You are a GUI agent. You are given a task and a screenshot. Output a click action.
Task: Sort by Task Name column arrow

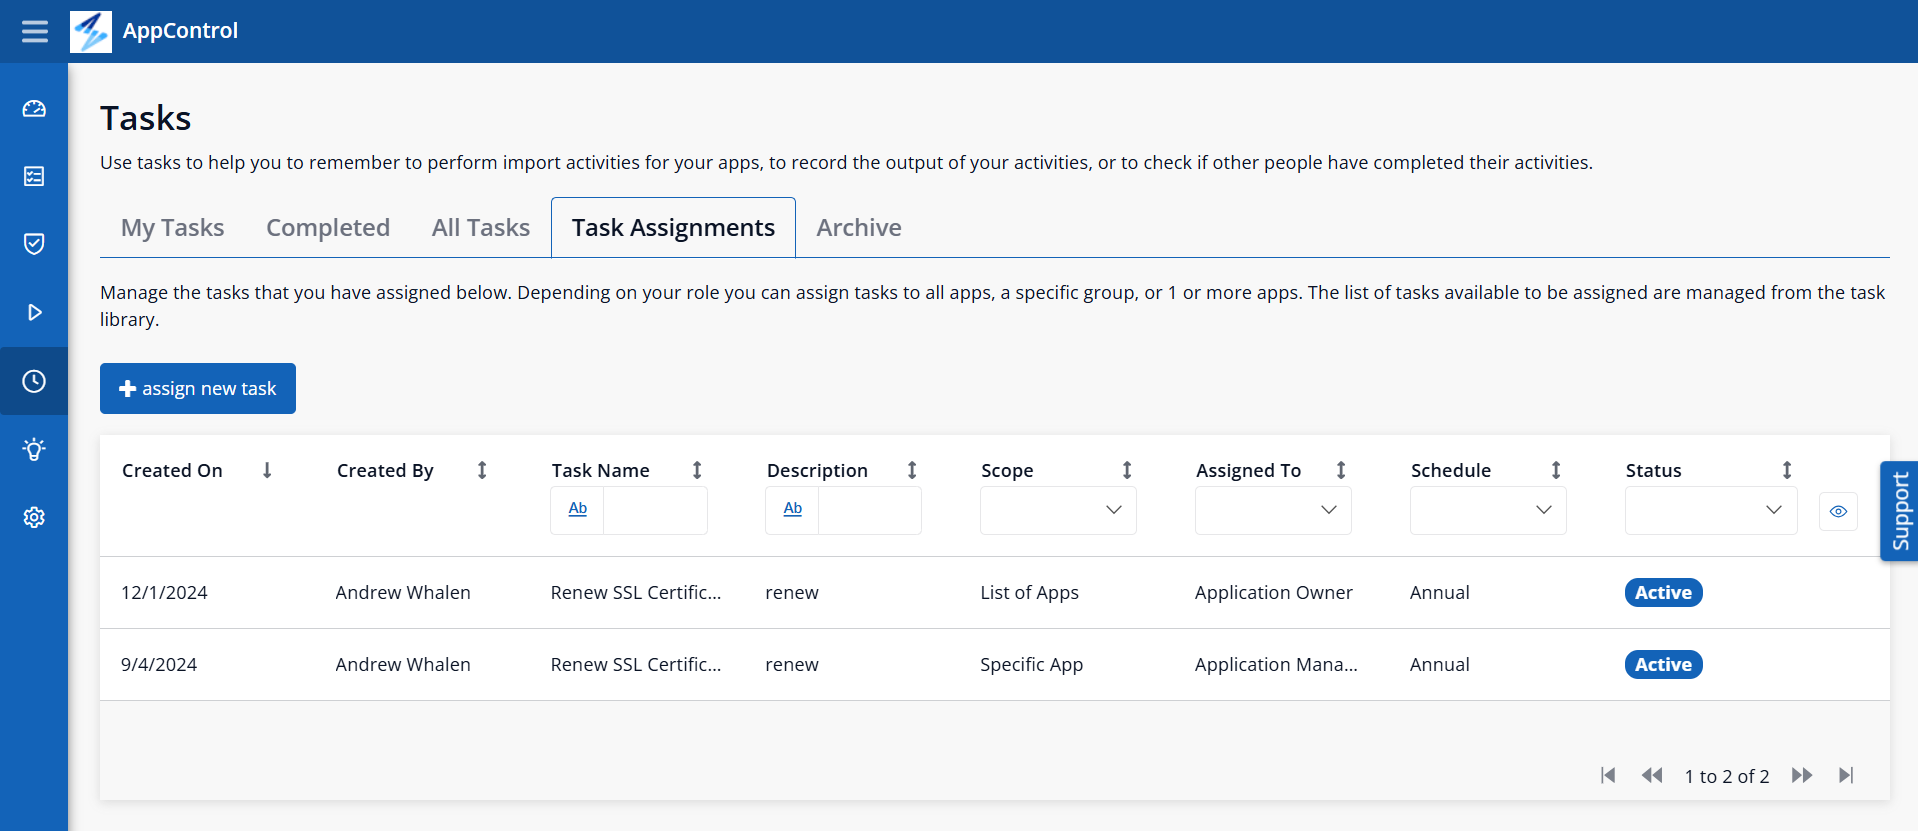[x=697, y=470]
